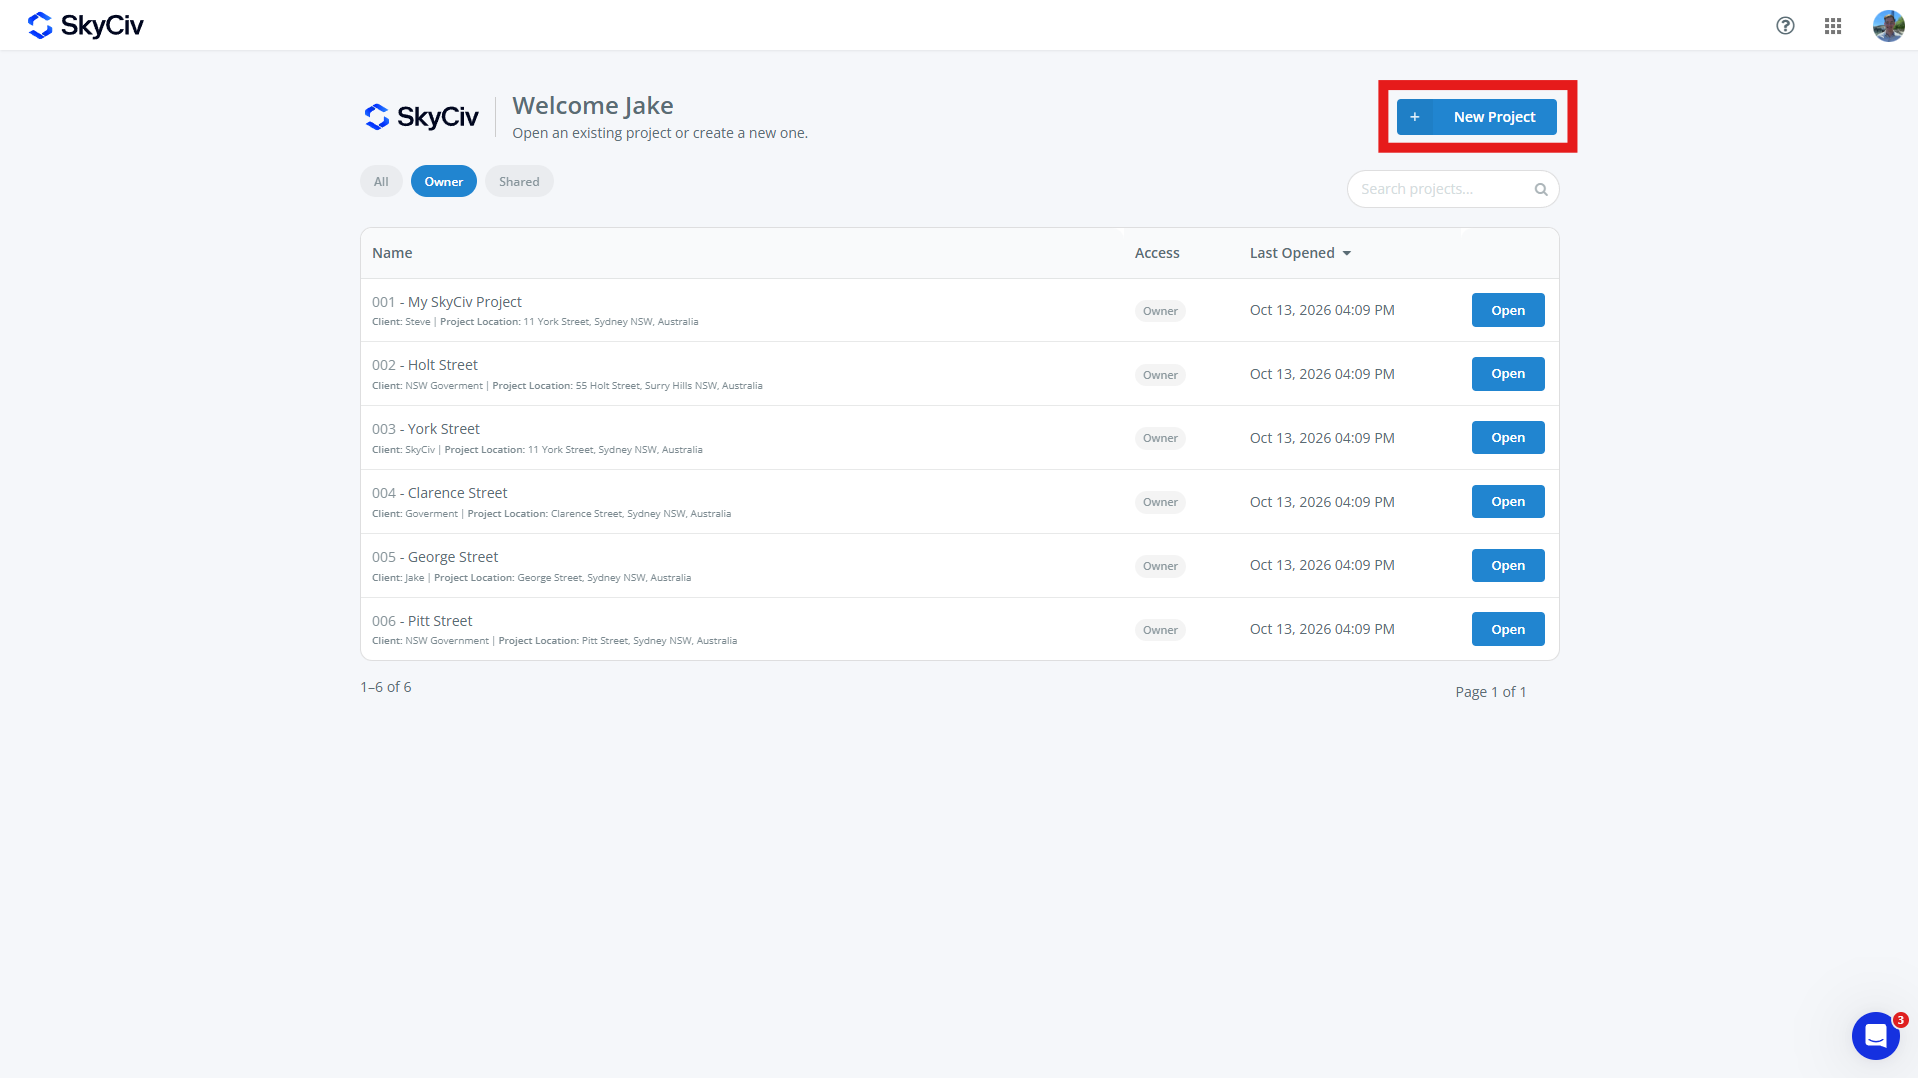
Task: Click the 004 - Clarence Street name
Action: click(x=440, y=493)
